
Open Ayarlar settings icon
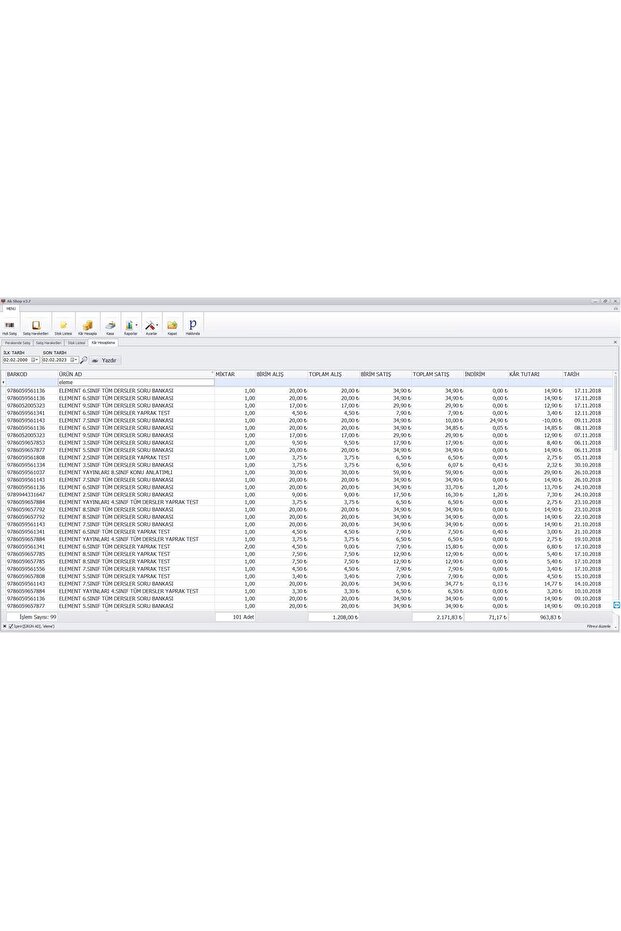tap(151, 327)
